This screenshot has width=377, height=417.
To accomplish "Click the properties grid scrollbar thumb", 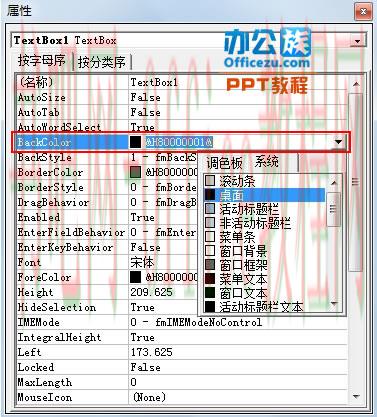I will tap(356, 182).
